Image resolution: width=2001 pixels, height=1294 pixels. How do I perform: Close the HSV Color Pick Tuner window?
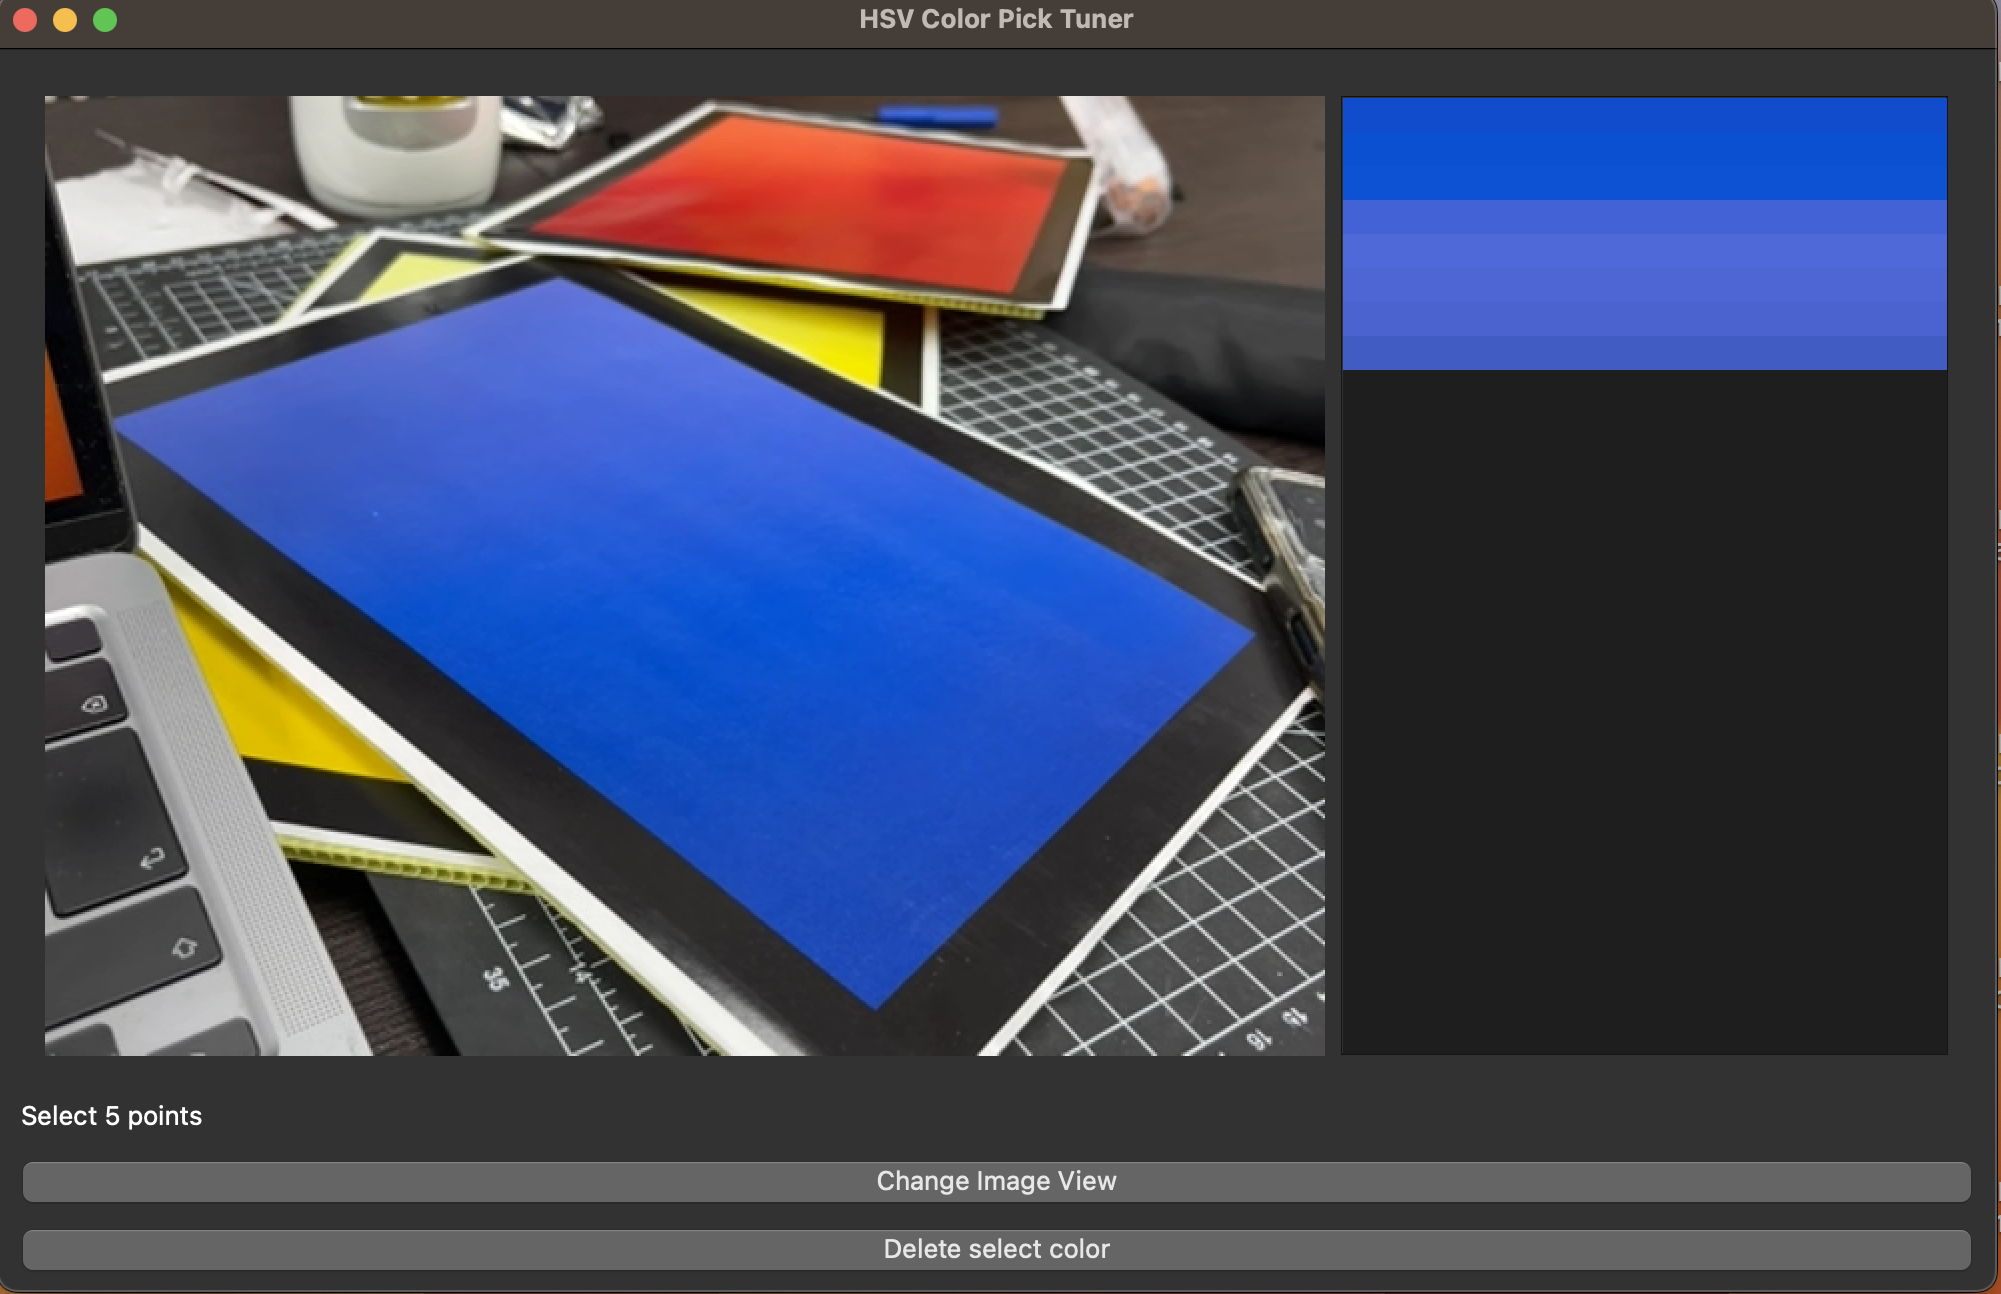(x=25, y=20)
